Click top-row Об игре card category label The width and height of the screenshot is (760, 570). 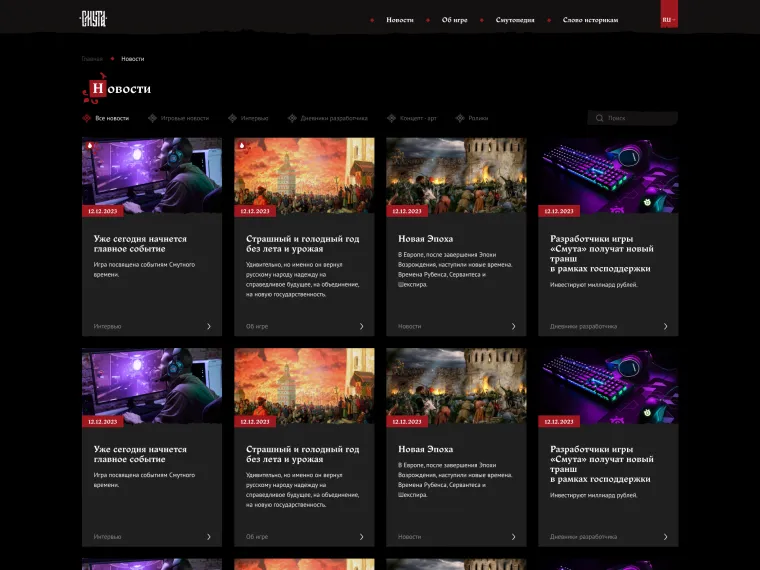pos(257,327)
